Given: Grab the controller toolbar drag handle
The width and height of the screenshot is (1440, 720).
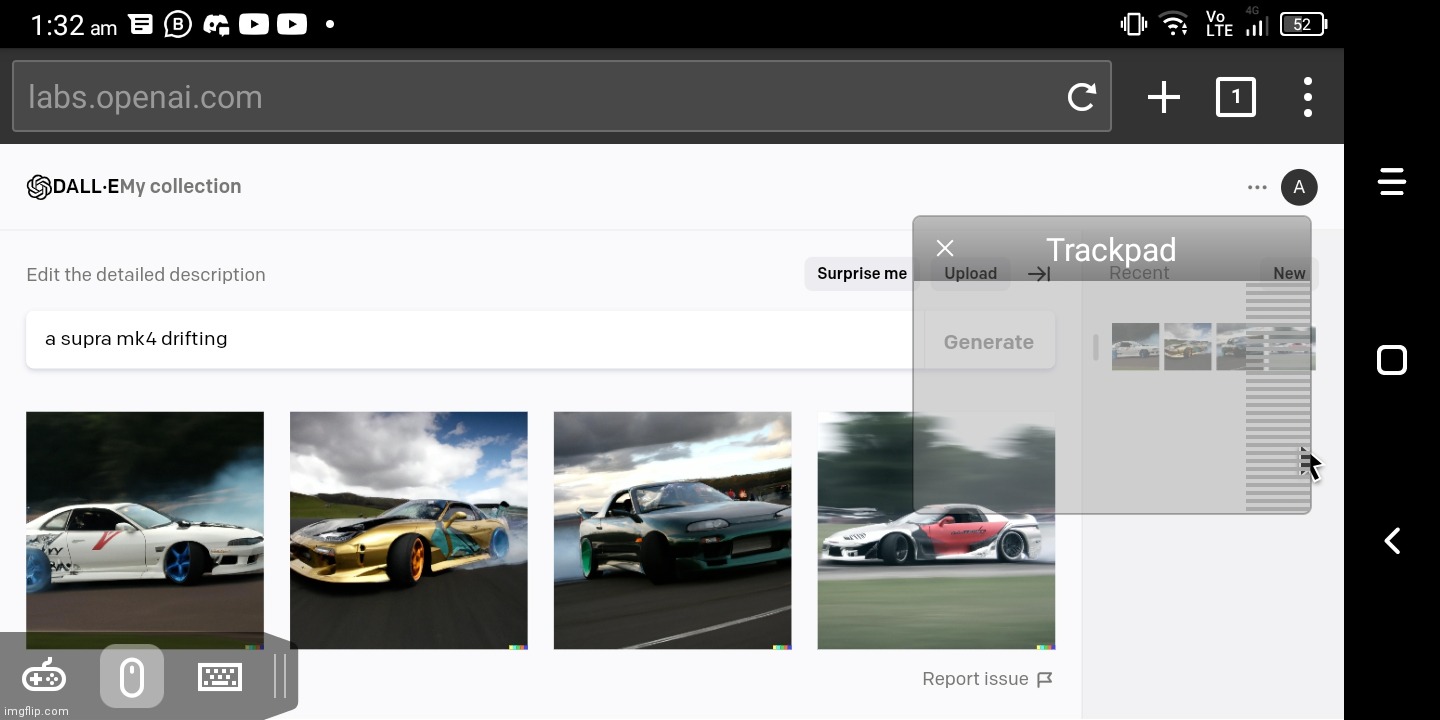Looking at the screenshot, I should (x=280, y=676).
